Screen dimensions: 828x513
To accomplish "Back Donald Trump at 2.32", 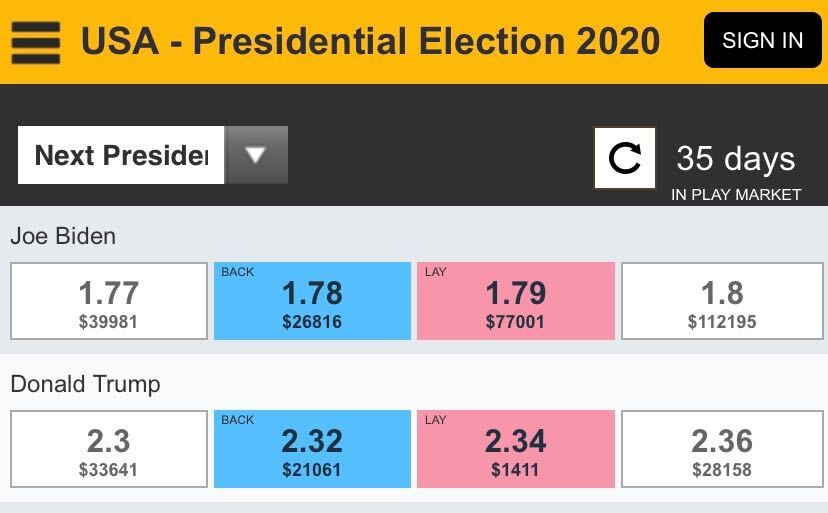I will pyautogui.click(x=312, y=449).
